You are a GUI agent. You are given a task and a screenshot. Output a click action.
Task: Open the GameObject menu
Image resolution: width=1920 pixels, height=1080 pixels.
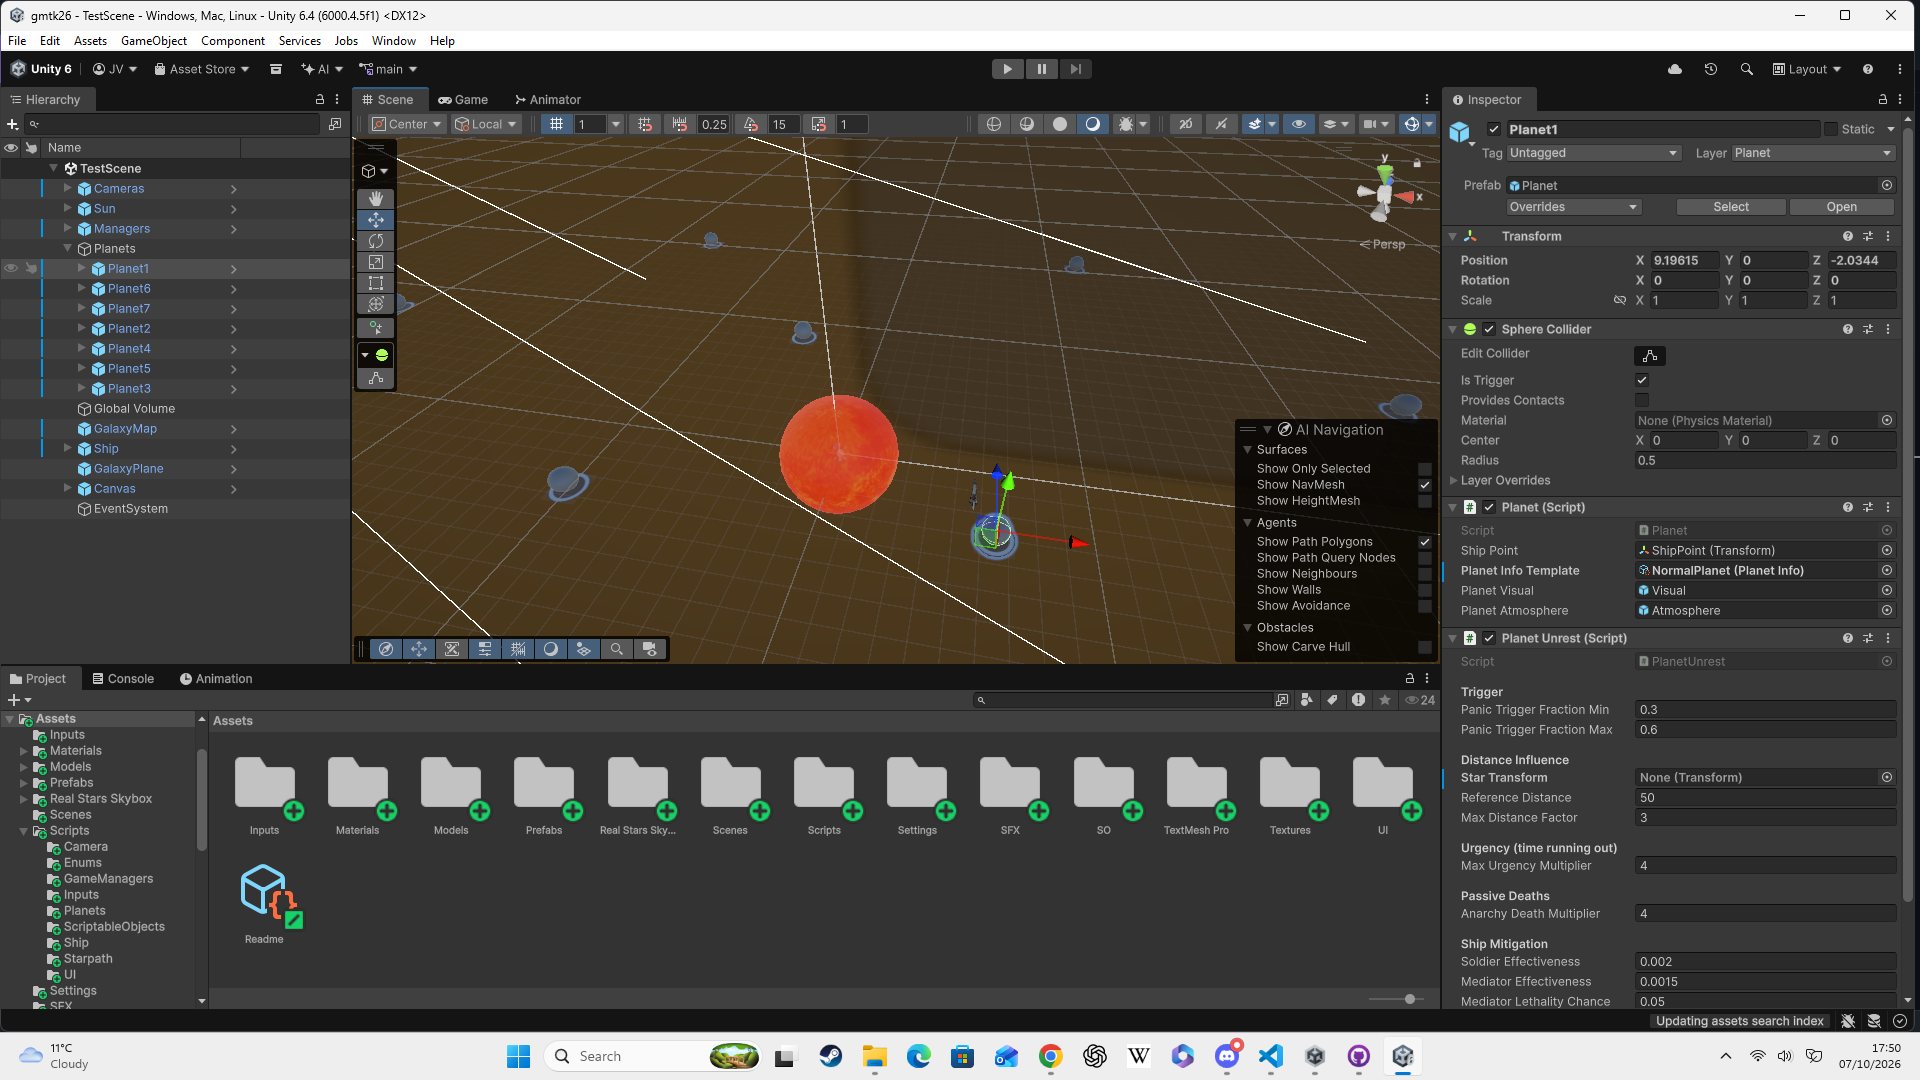(x=154, y=41)
